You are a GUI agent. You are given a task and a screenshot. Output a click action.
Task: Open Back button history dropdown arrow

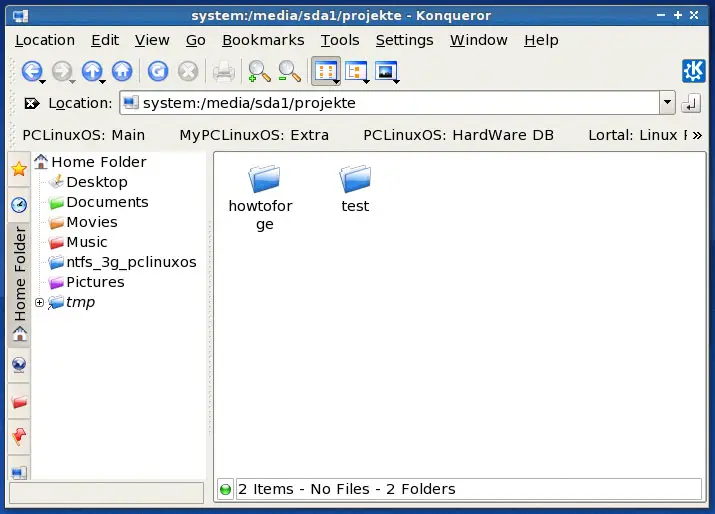point(42,82)
